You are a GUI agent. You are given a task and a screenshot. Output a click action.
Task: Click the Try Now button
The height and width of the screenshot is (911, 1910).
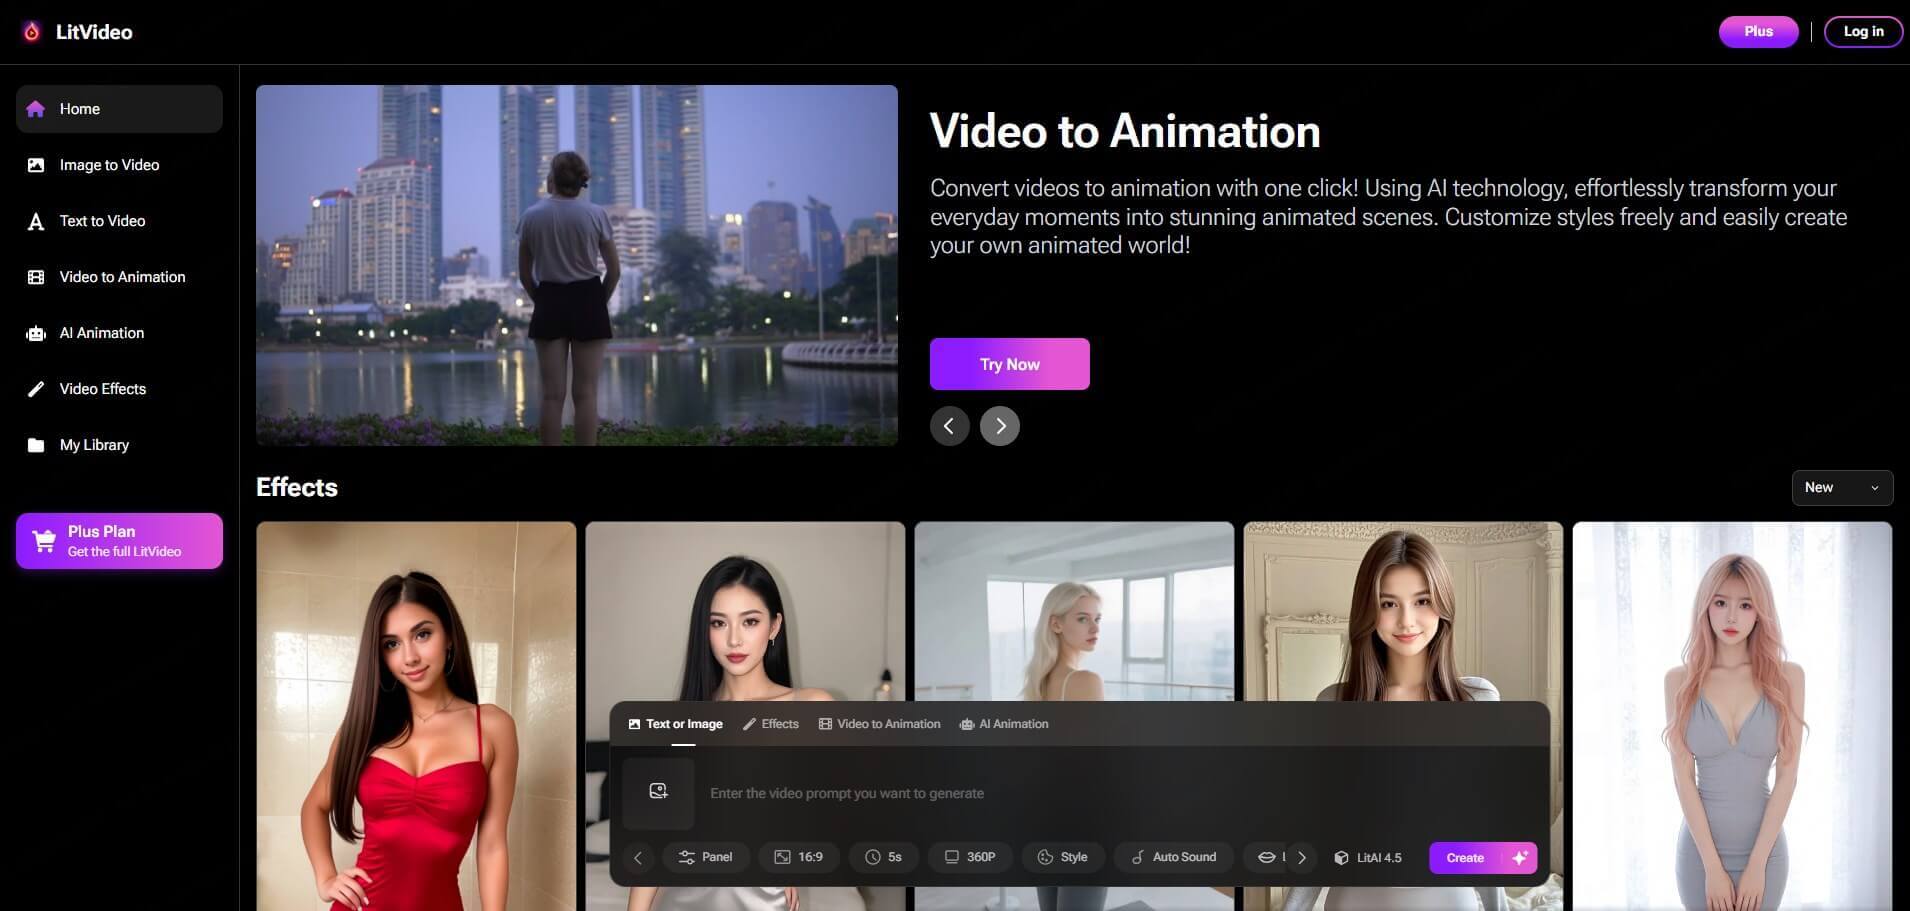(1009, 364)
